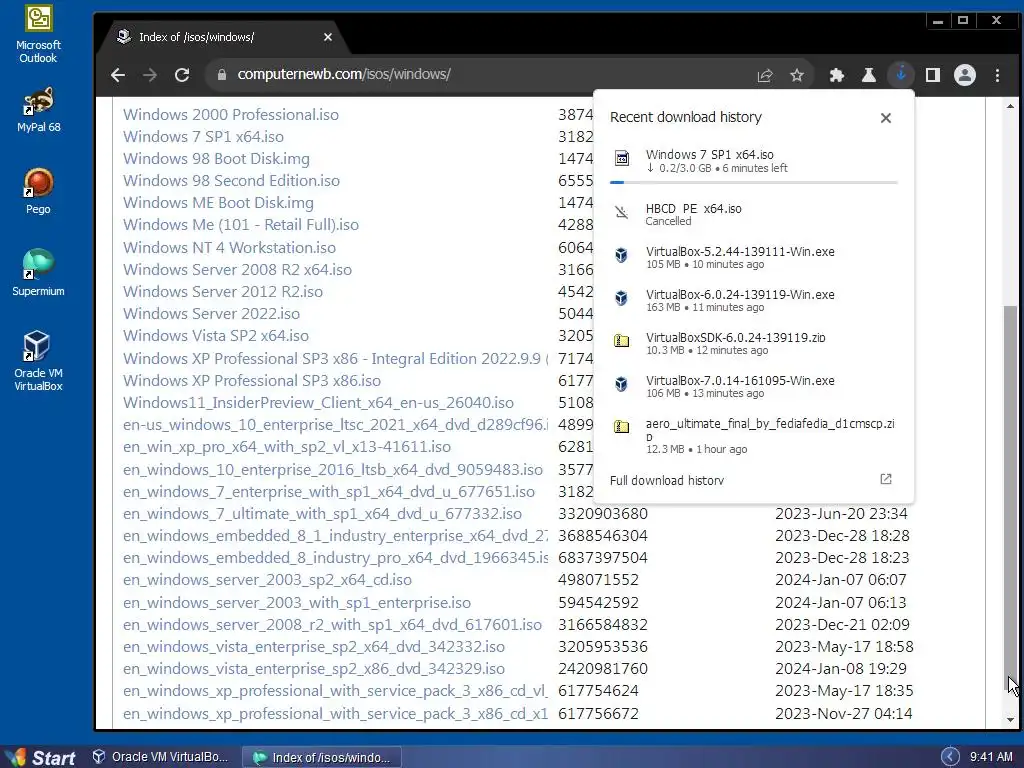This screenshot has width=1024, height=768.
Task: Open the side panel icon
Action: (x=933, y=75)
